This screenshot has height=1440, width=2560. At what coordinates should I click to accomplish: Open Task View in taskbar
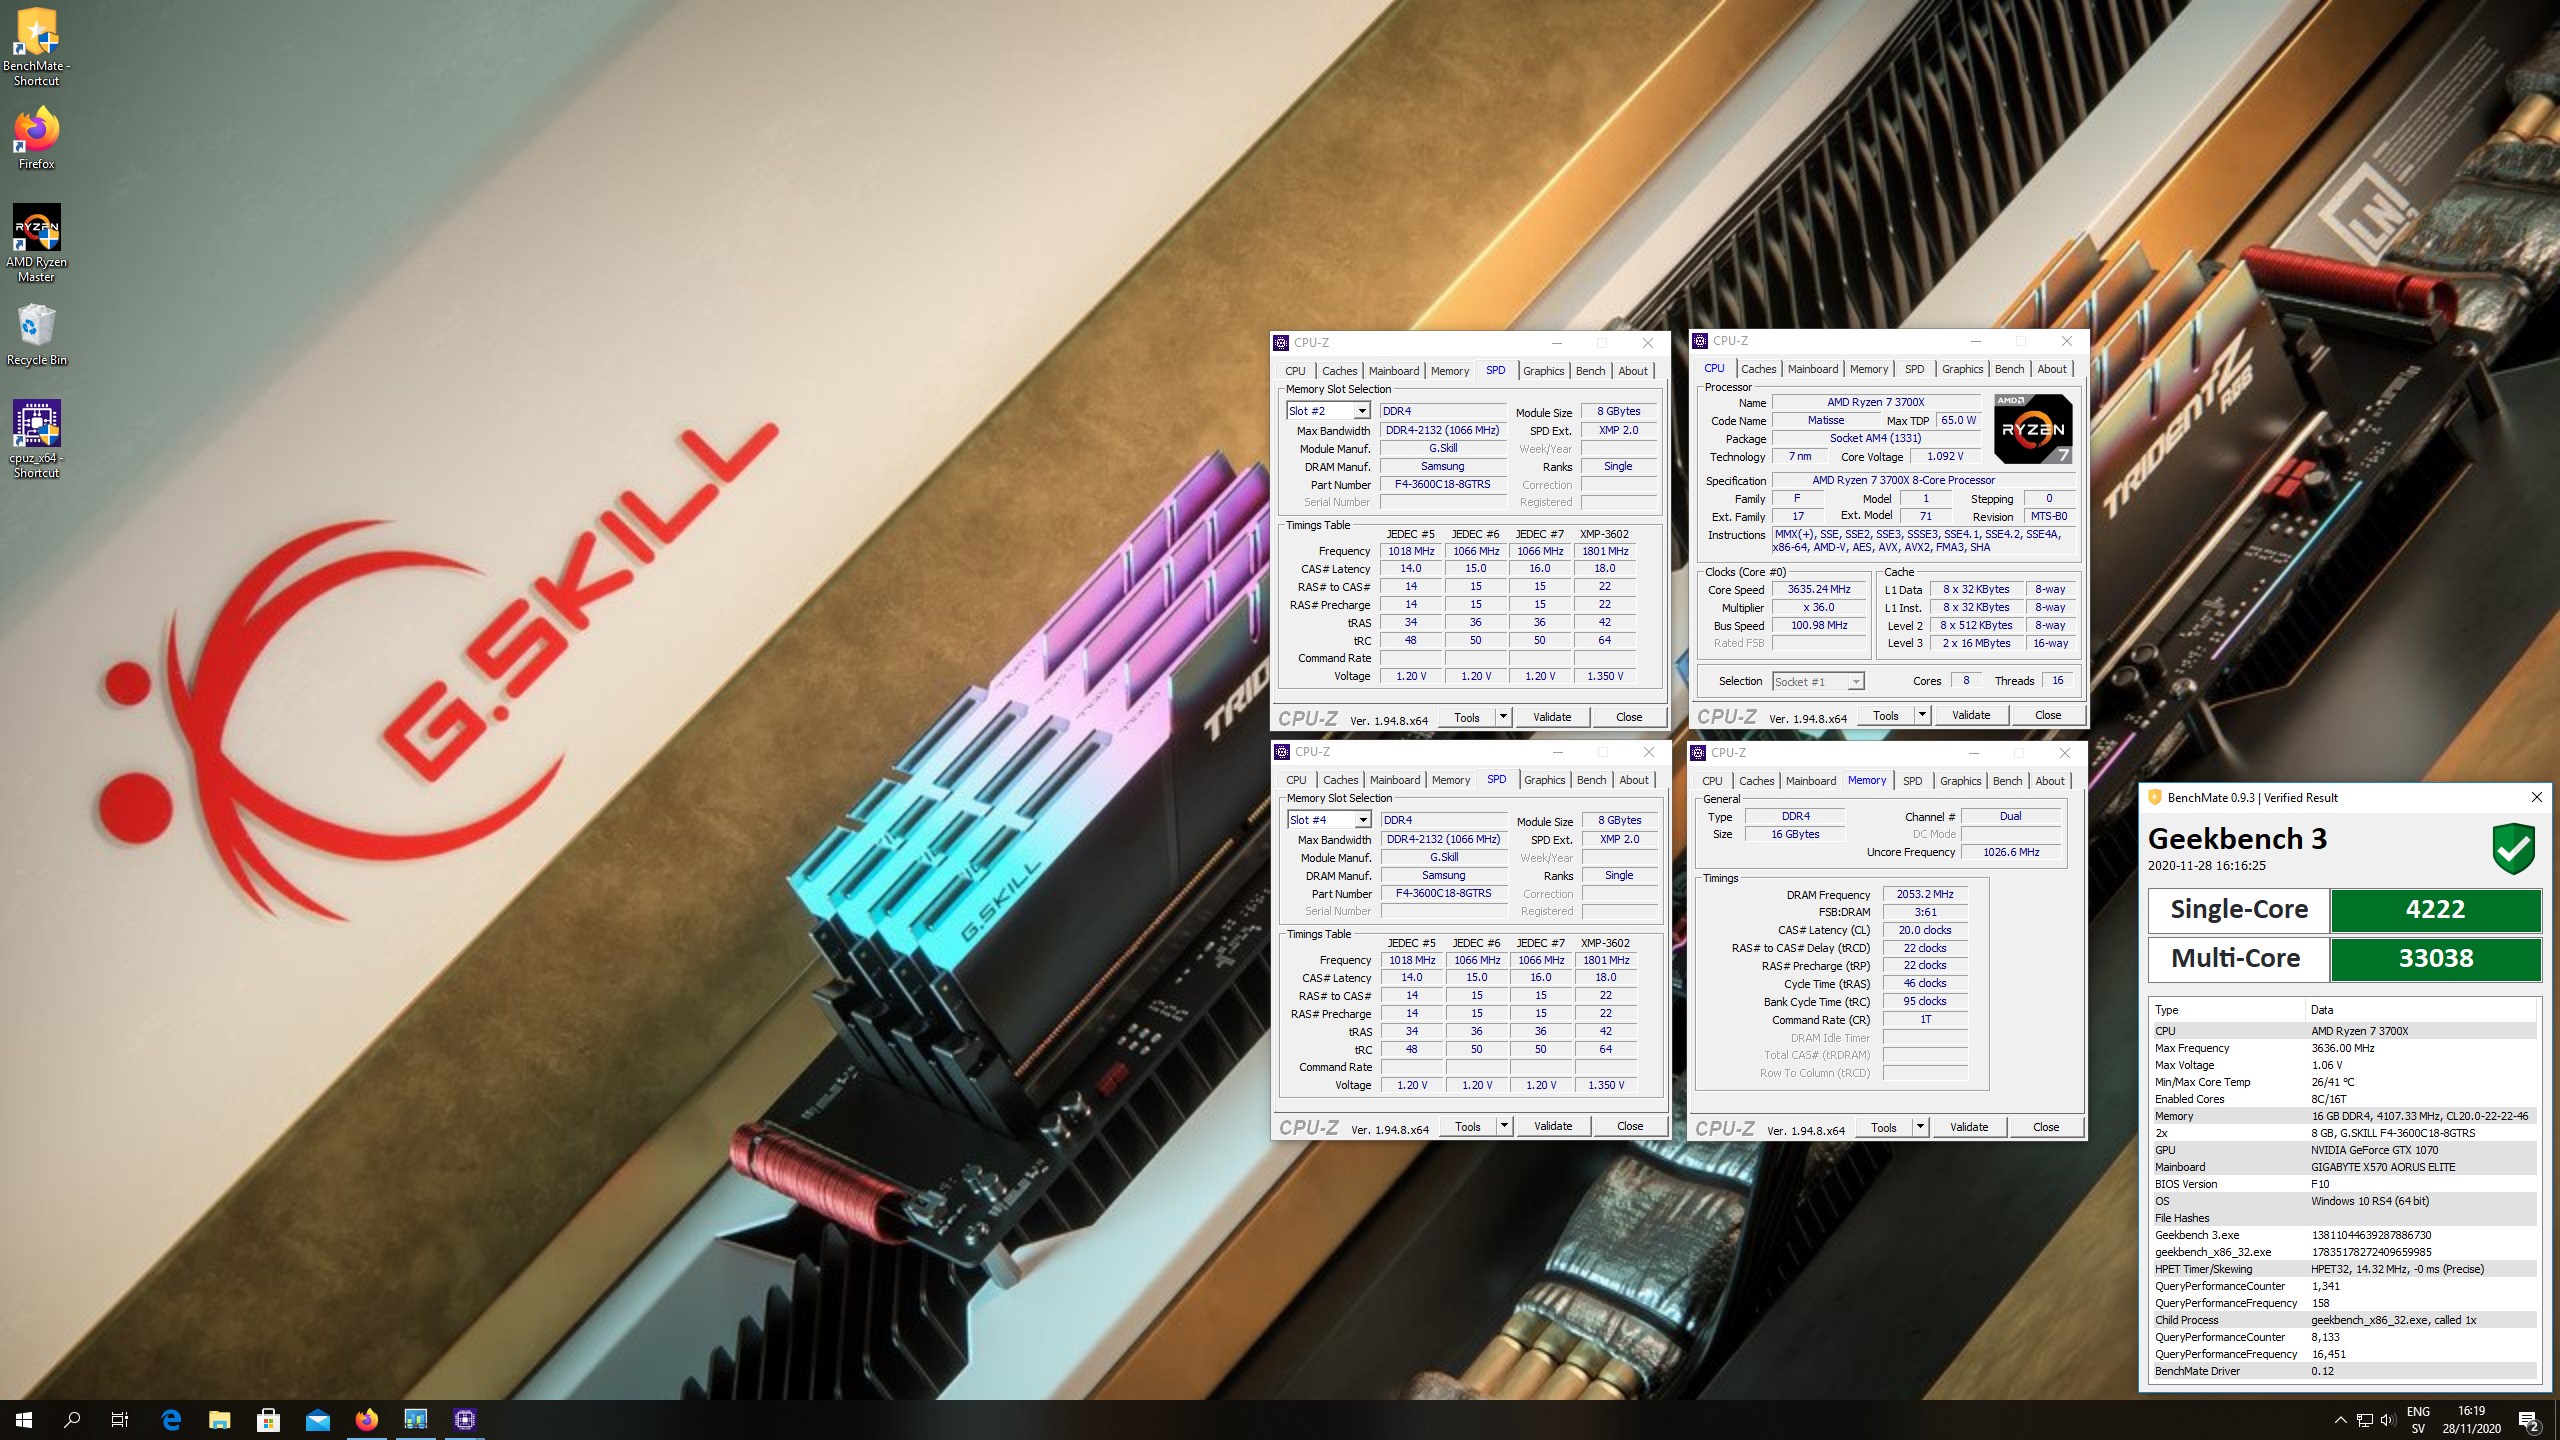point(120,1419)
